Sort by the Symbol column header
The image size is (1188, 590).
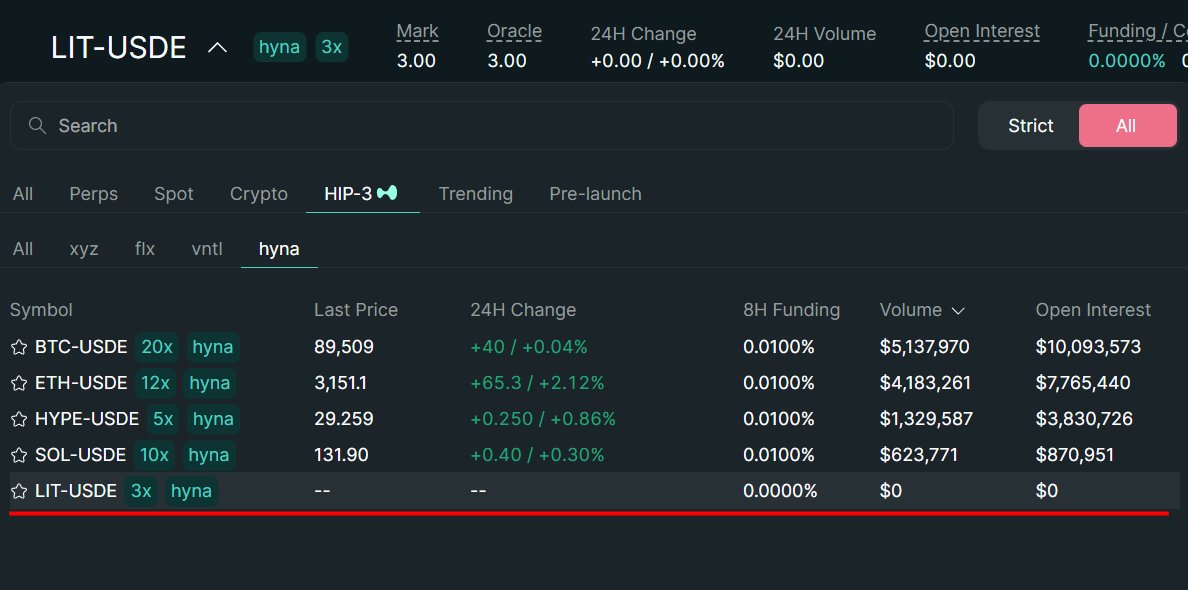[41, 310]
